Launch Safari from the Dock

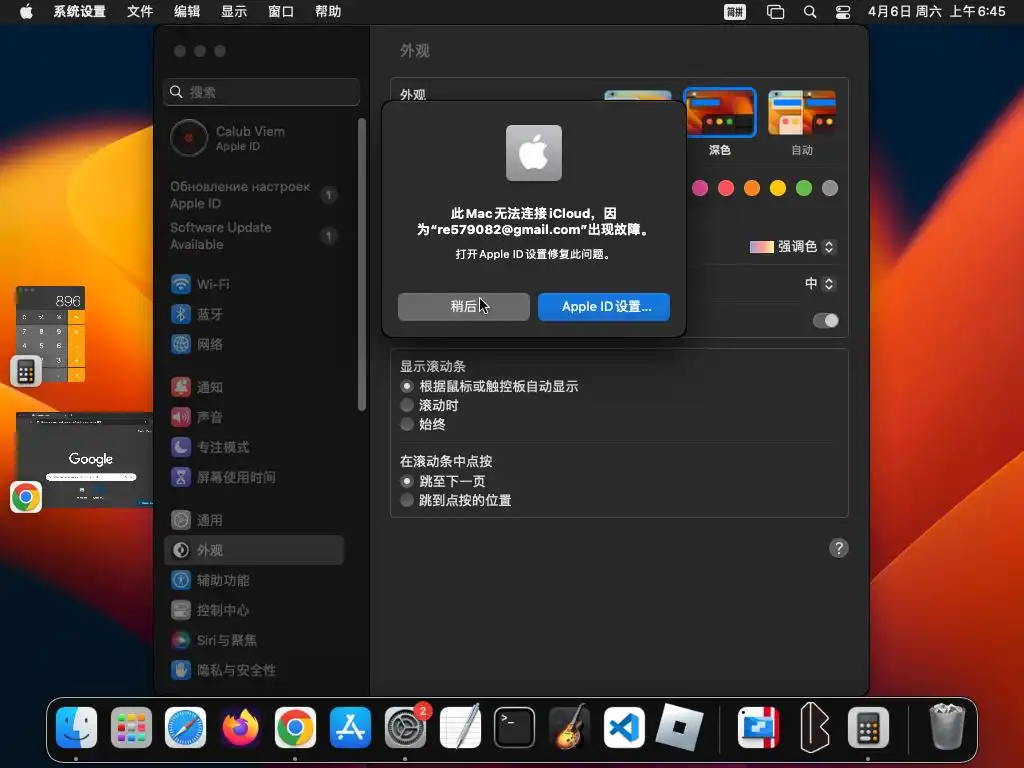click(185, 728)
